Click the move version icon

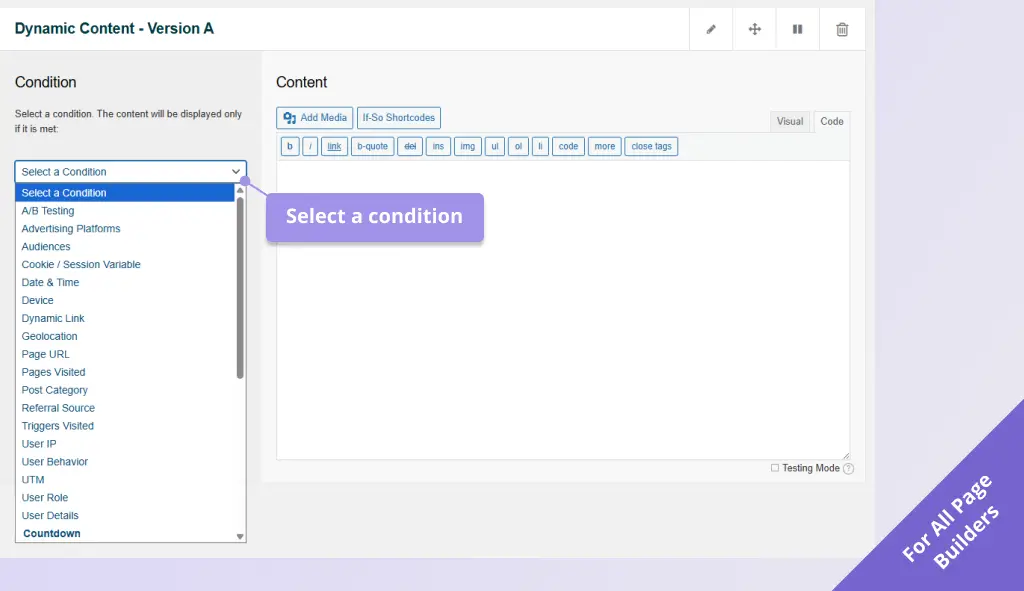click(754, 28)
